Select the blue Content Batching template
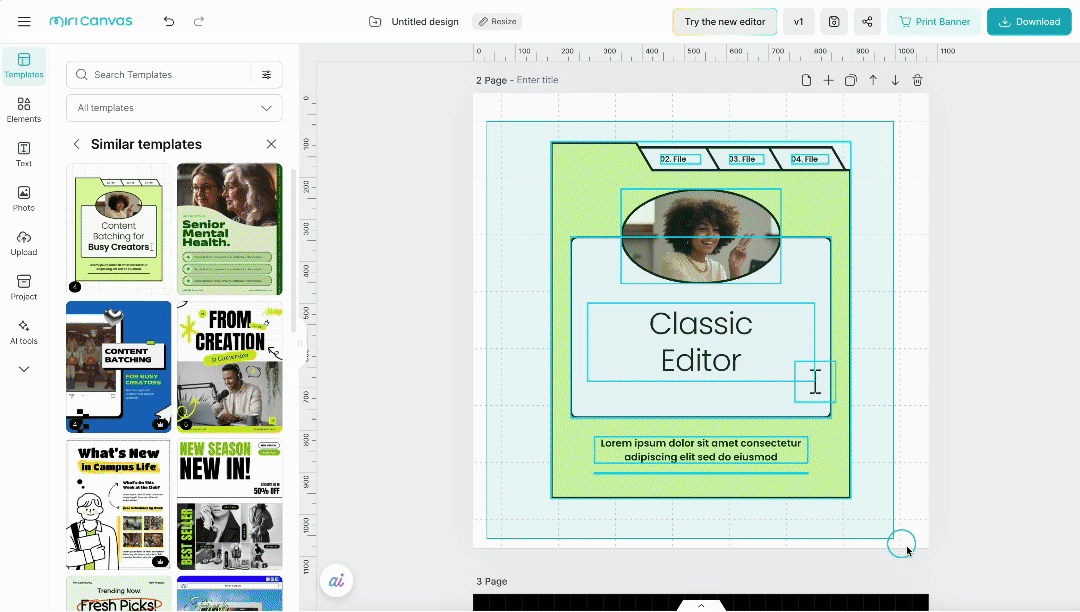 tap(118, 367)
